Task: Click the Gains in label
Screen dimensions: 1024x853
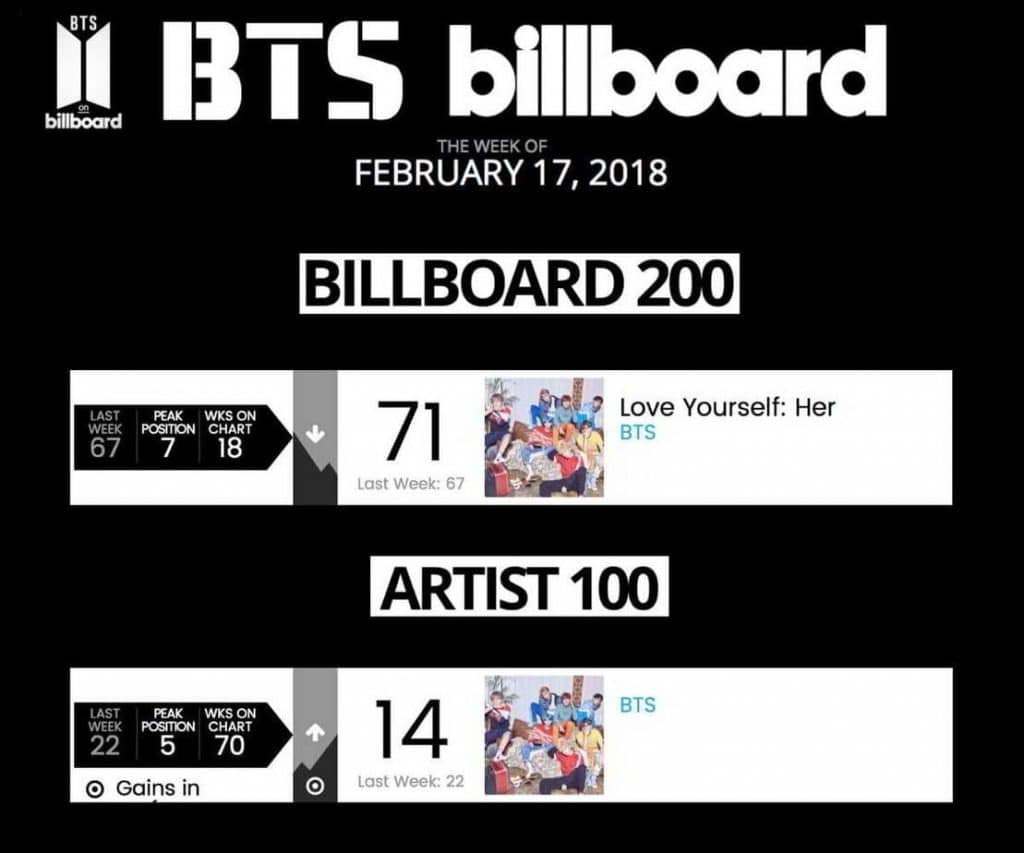Action: [x=158, y=788]
